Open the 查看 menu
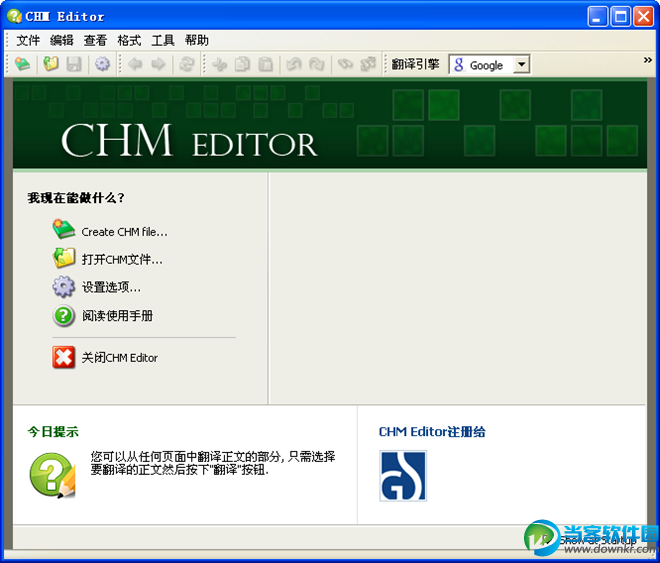 [96, 40]
